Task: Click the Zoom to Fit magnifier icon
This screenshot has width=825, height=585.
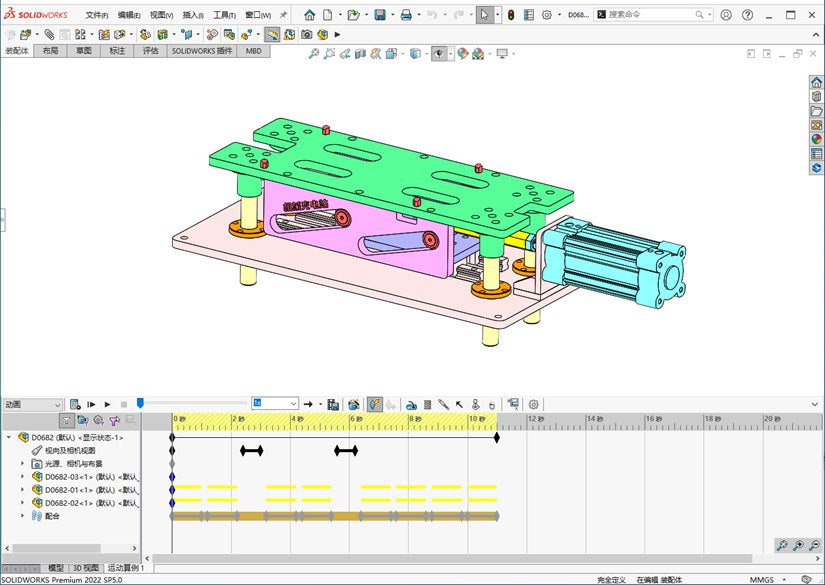Action: [314, 53]
